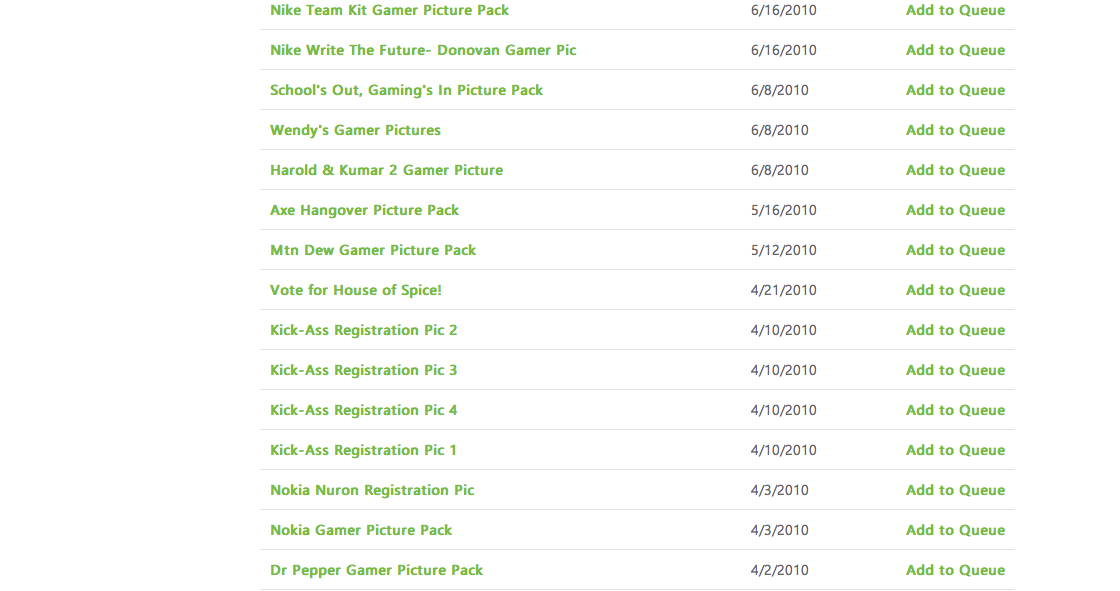Open Kick-Ass Registration Pic 2

click(x=364, y=330)
